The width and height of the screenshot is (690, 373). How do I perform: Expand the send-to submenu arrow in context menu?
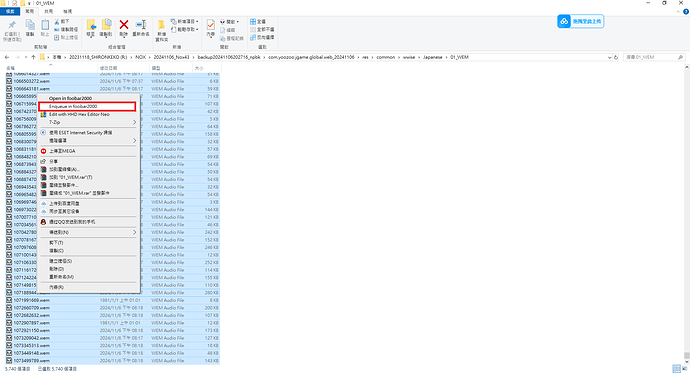click(135, 232)
